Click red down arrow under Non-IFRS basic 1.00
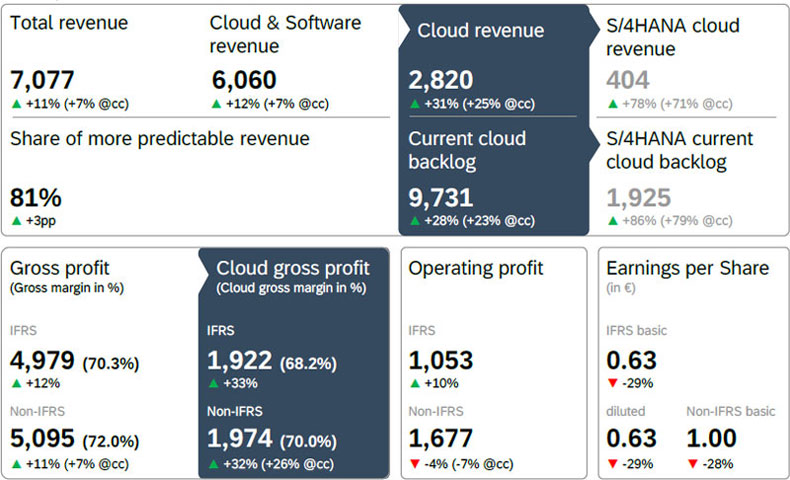This screenshot has width=790, height=480. pyautogui.click(x=693, y=463)
